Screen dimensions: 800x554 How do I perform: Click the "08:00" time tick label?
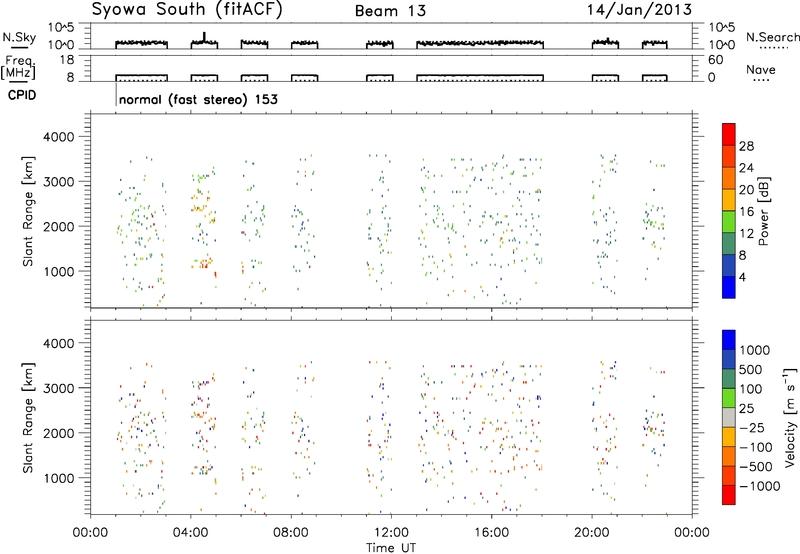[x=291, y=533]
